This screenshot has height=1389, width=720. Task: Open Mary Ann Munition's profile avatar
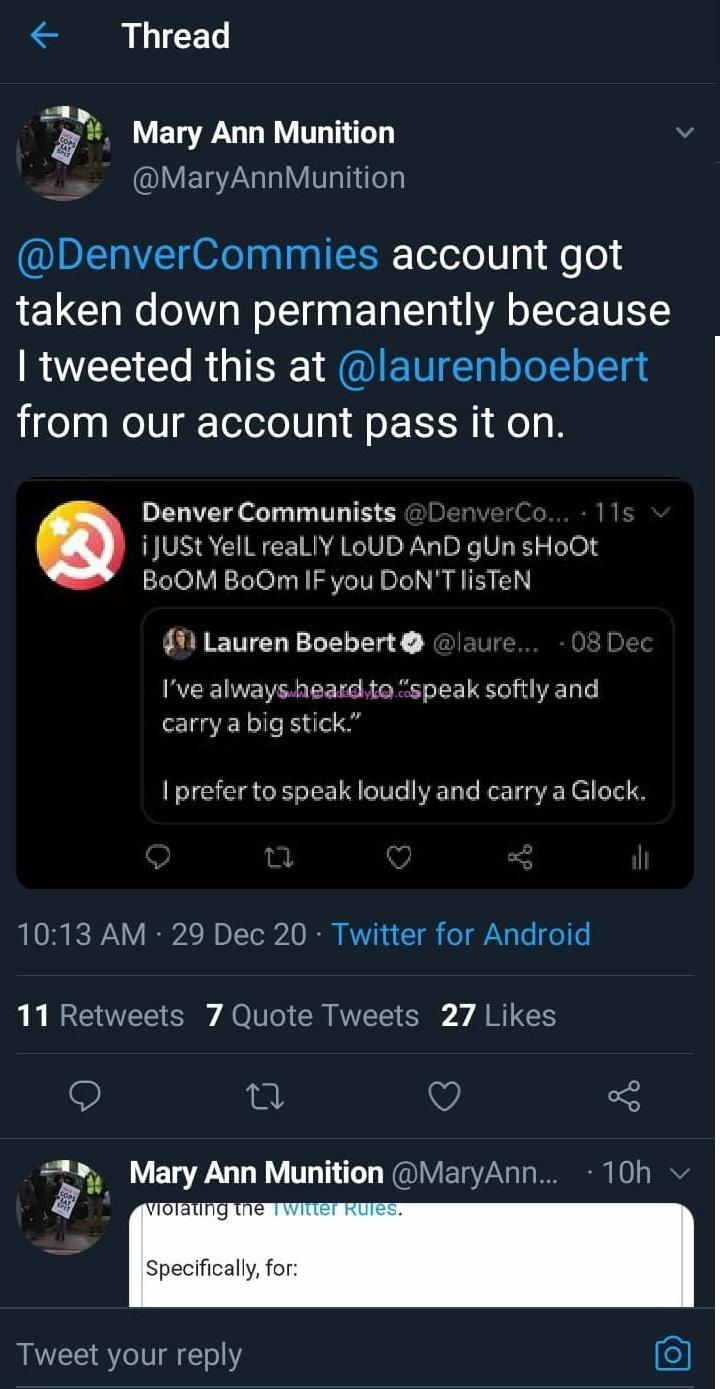coord(63,153)
